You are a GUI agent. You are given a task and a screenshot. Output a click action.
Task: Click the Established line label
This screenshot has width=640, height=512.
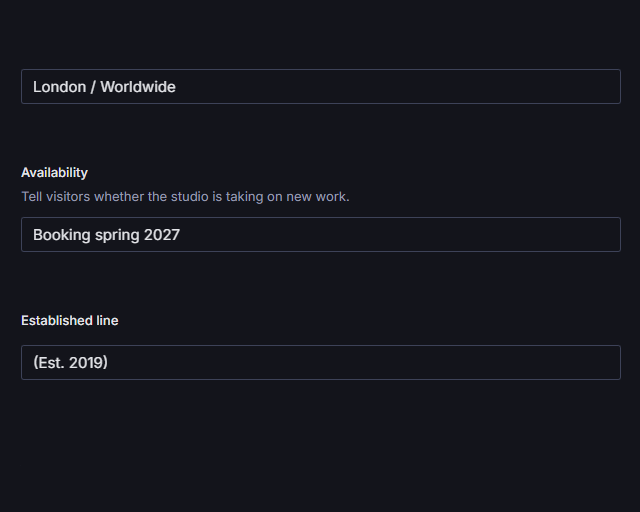pos(70,321)
